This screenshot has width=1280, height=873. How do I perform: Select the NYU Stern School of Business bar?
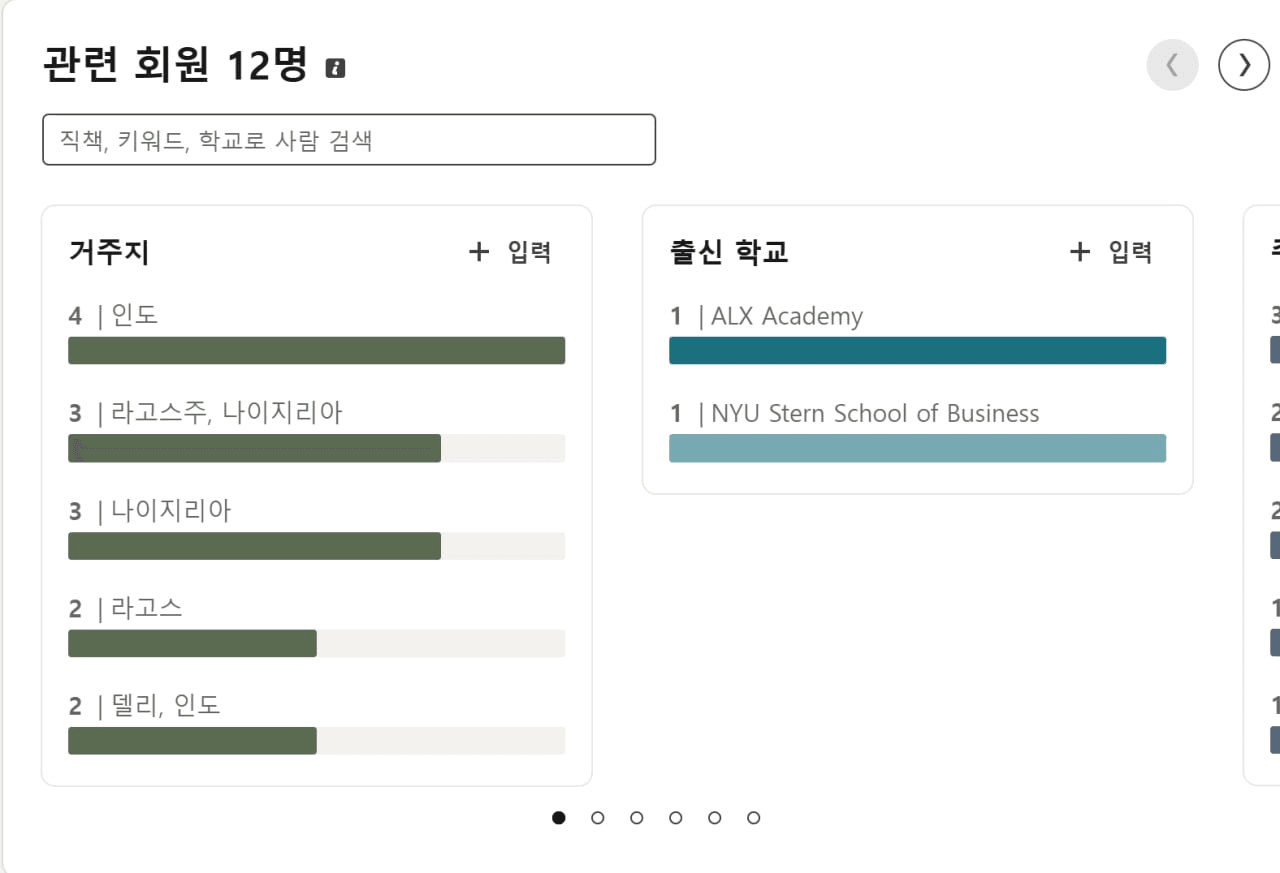click(918, 448)
